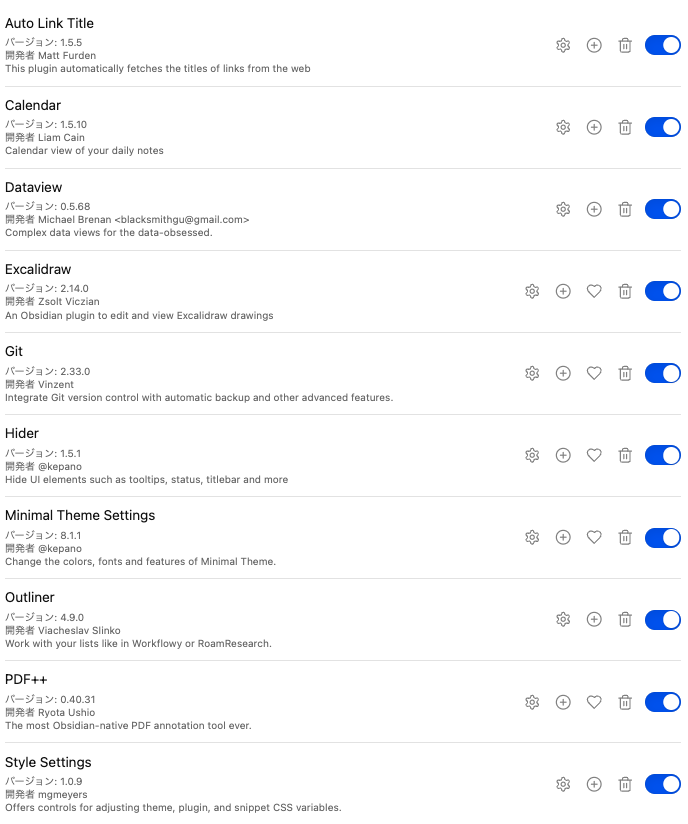
Task: Disable the Outliner plugin toggle
Action: [662, 619]
